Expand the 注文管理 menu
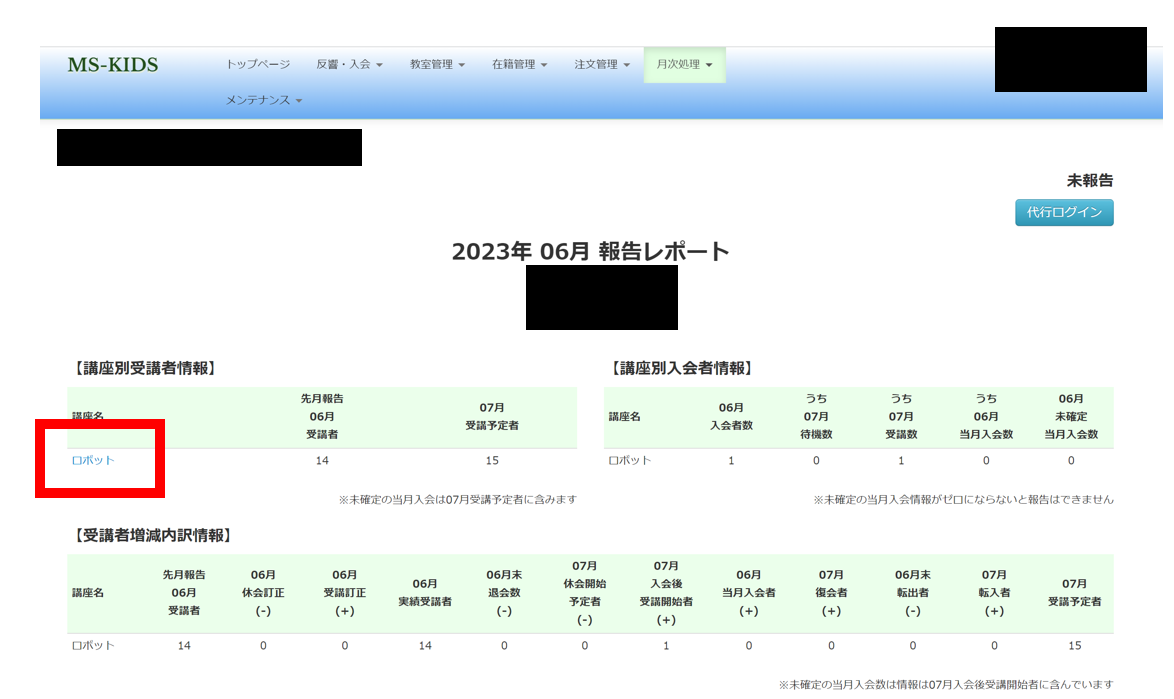Screen dimensions: 1174x699 602,64
